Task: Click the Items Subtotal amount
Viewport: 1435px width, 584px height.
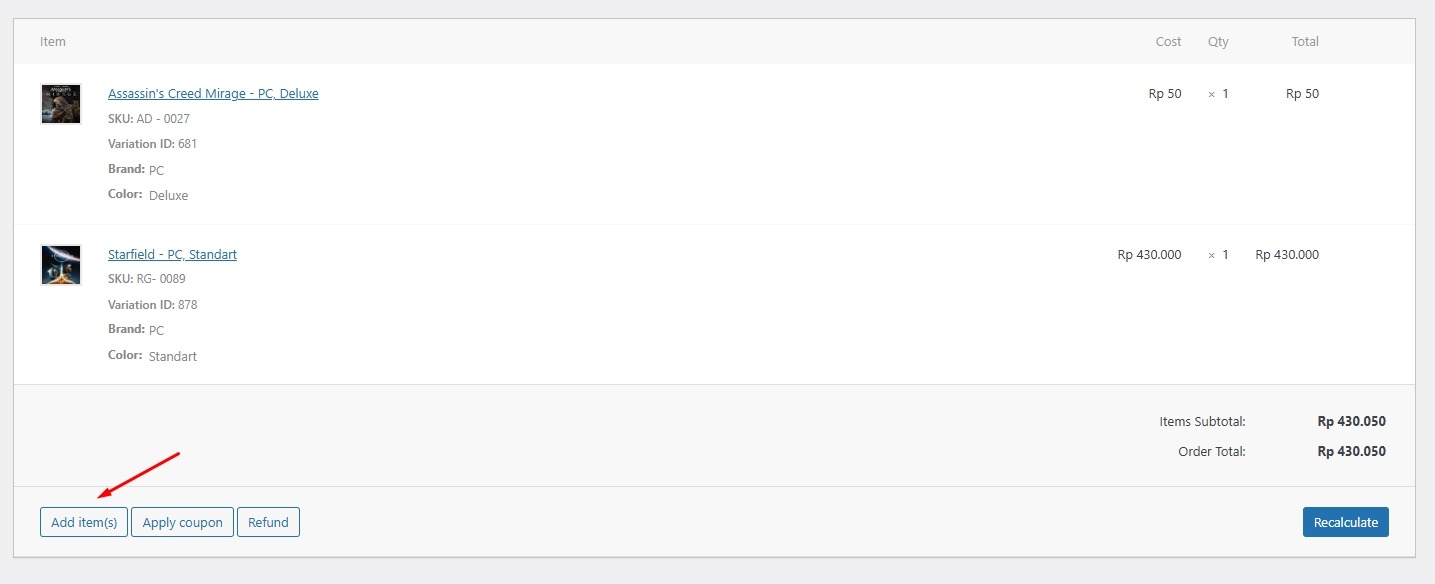Action: 1352,421
